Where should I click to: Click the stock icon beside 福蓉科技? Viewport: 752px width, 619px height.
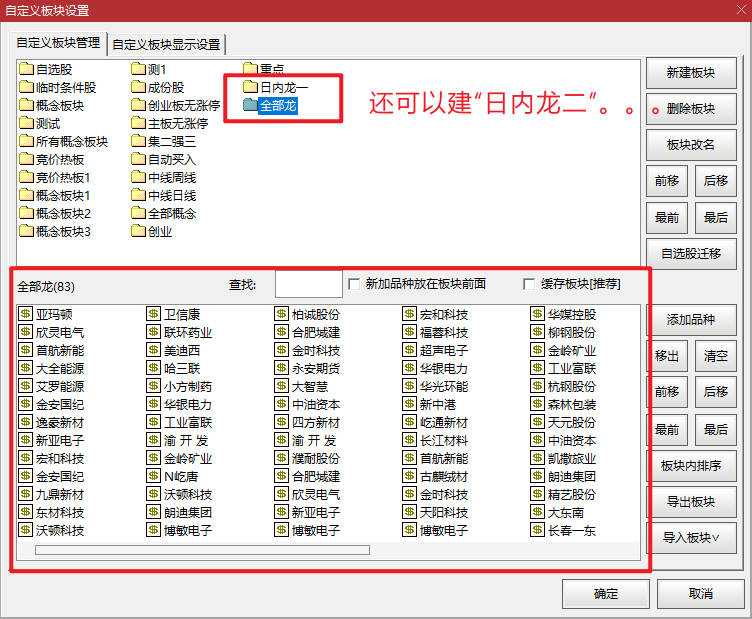pos(410,332)
